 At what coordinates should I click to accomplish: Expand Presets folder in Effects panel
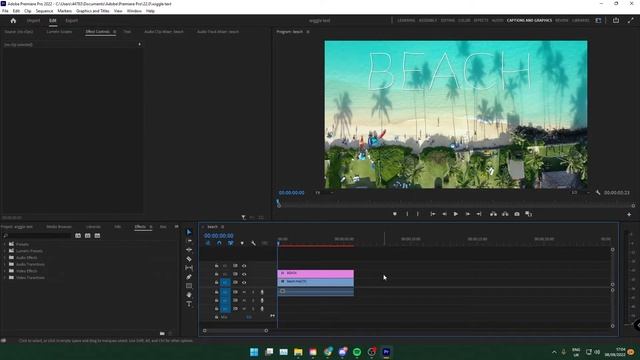tap(5, 244)
